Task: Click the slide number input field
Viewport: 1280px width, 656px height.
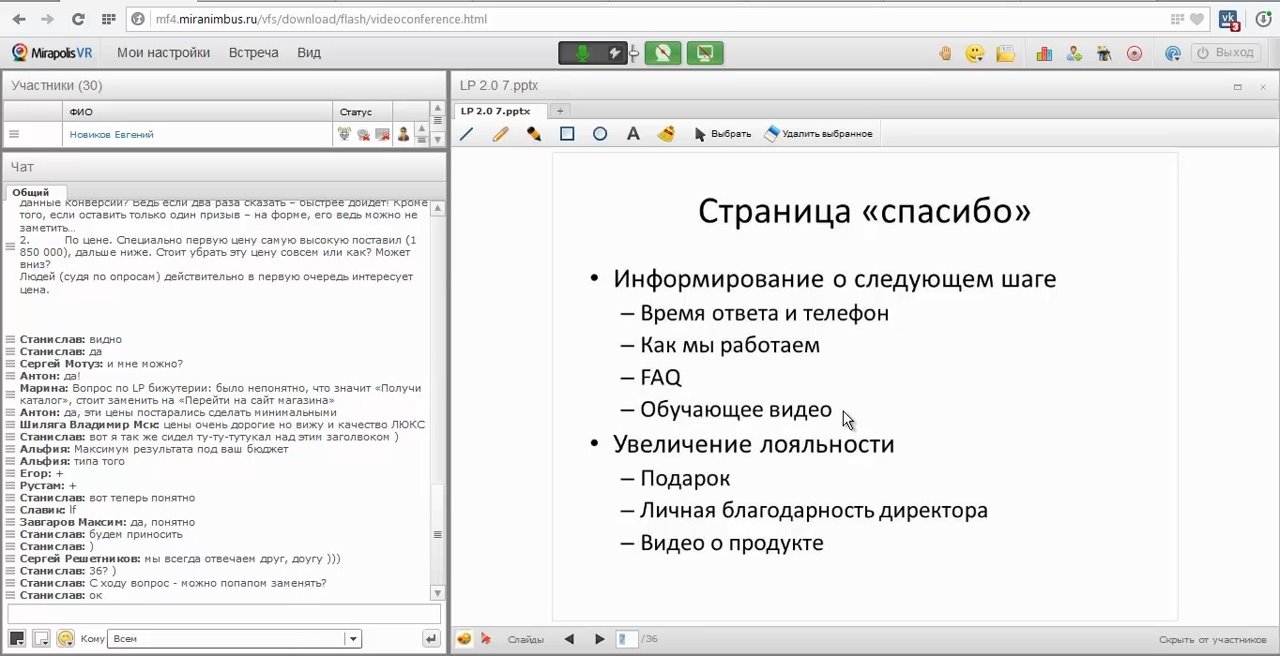Action: (x=626, y=639)
